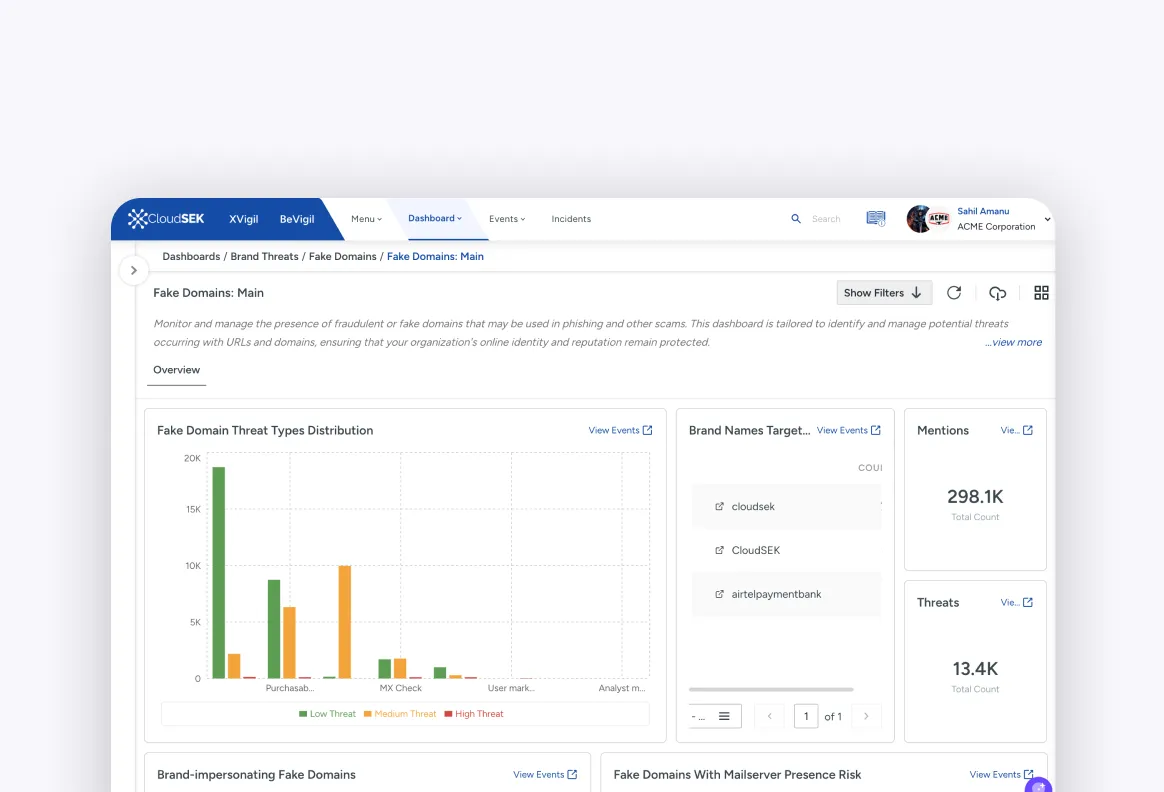Click the tallest green Low Threat bar

point(218,572)
